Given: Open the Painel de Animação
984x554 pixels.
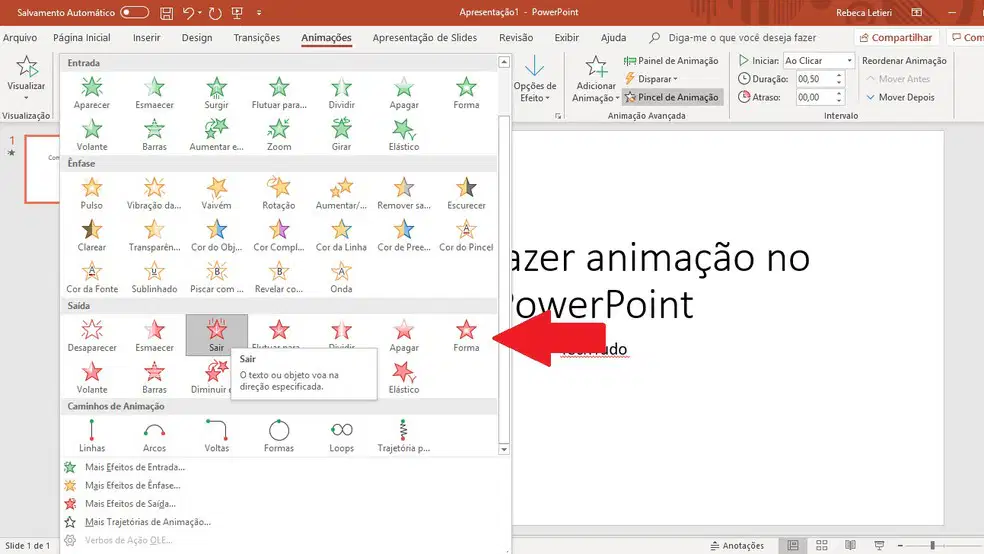Looking at the screenshot, I should [x=671, y=60].
